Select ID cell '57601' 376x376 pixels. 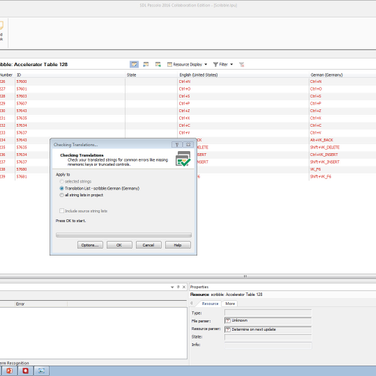click(70, 89)
